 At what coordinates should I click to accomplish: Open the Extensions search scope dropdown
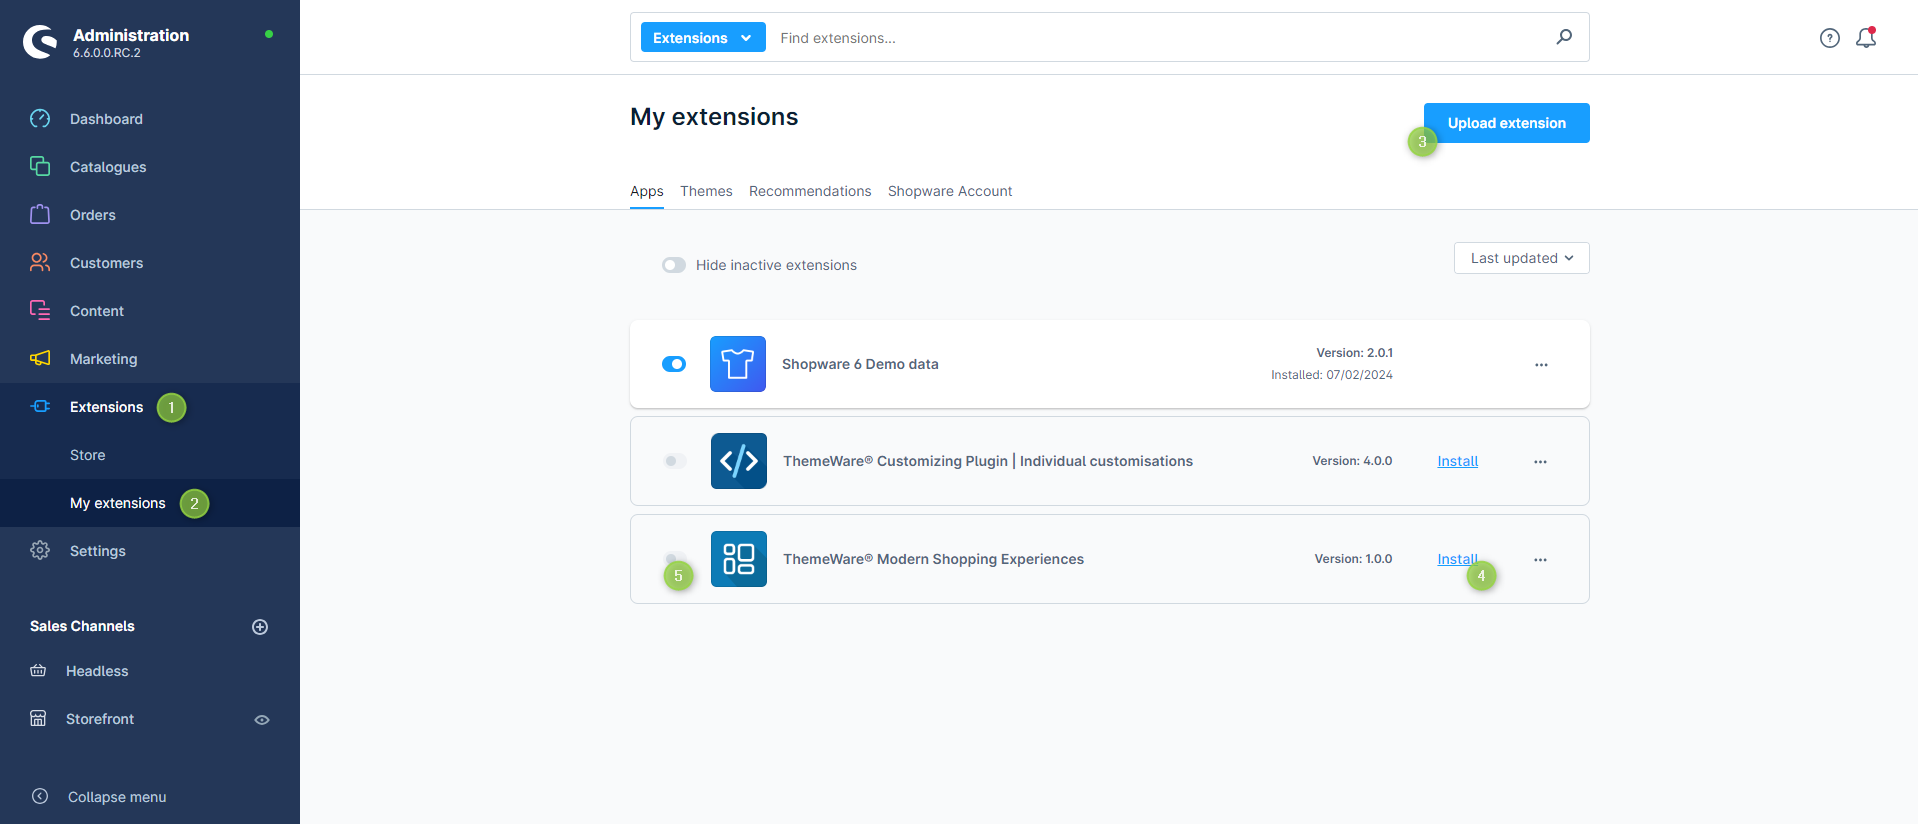tap(703, 37)
